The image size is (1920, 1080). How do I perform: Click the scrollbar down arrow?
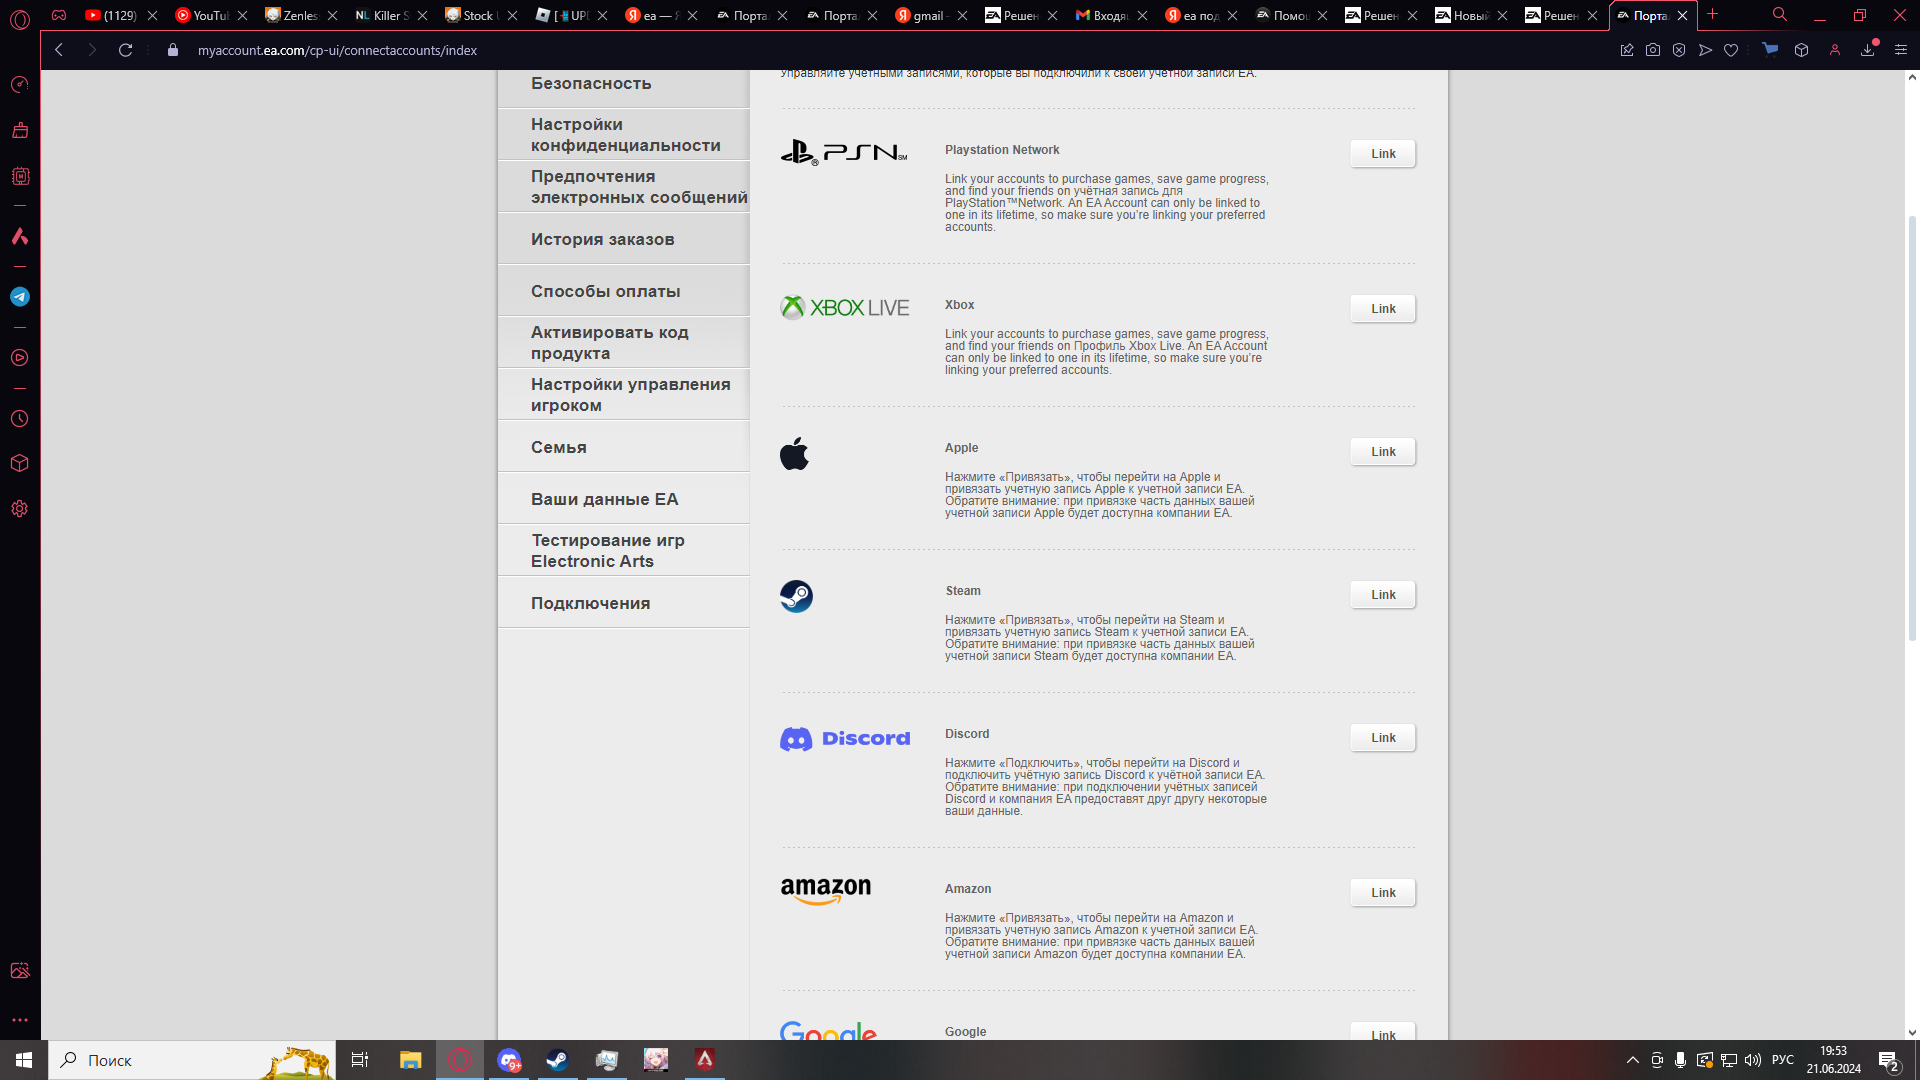[x=1912, y=1033]
